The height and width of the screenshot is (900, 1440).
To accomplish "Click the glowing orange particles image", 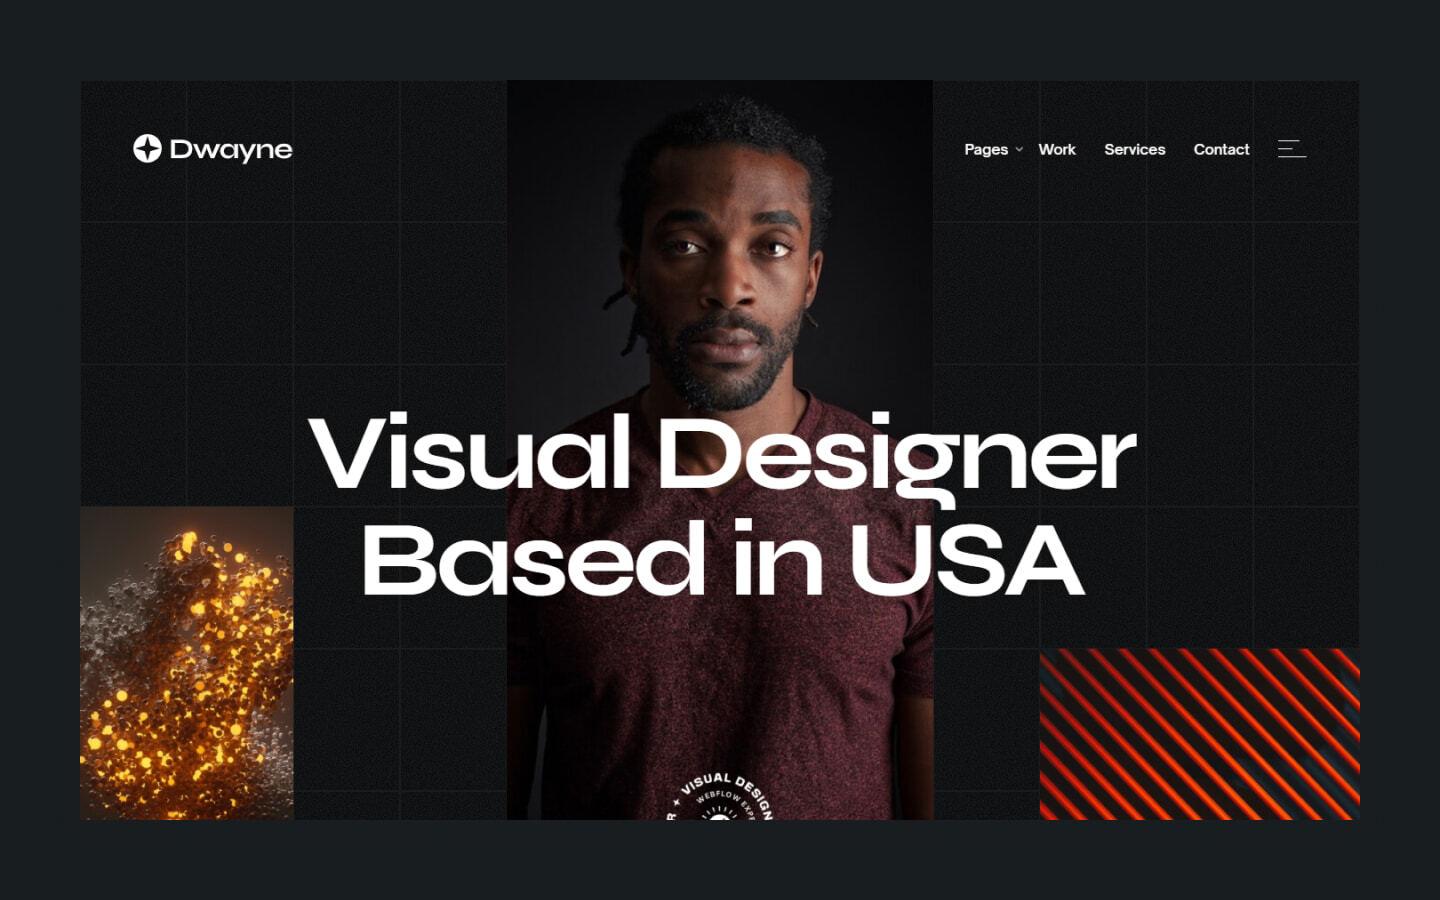I will 185,665.
